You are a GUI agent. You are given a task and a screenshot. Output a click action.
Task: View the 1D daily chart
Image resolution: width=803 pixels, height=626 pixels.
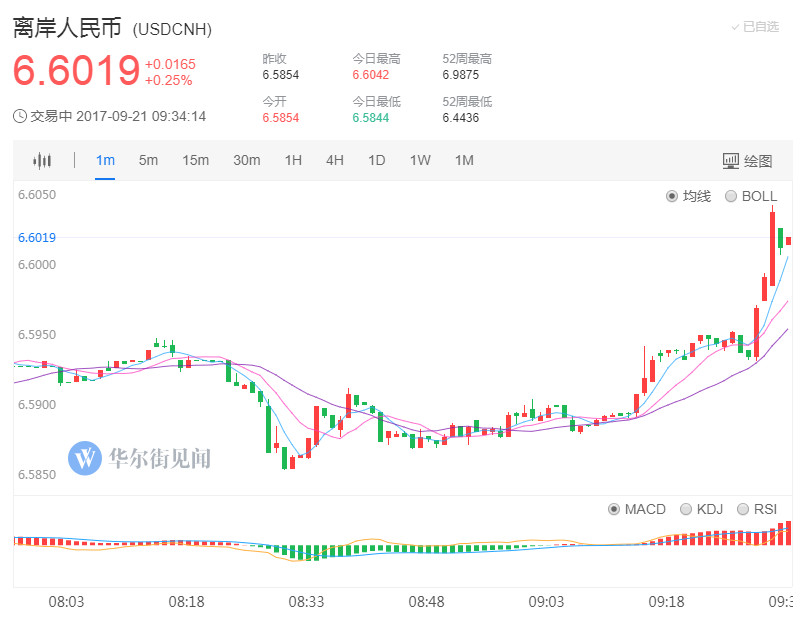(376, 161)
